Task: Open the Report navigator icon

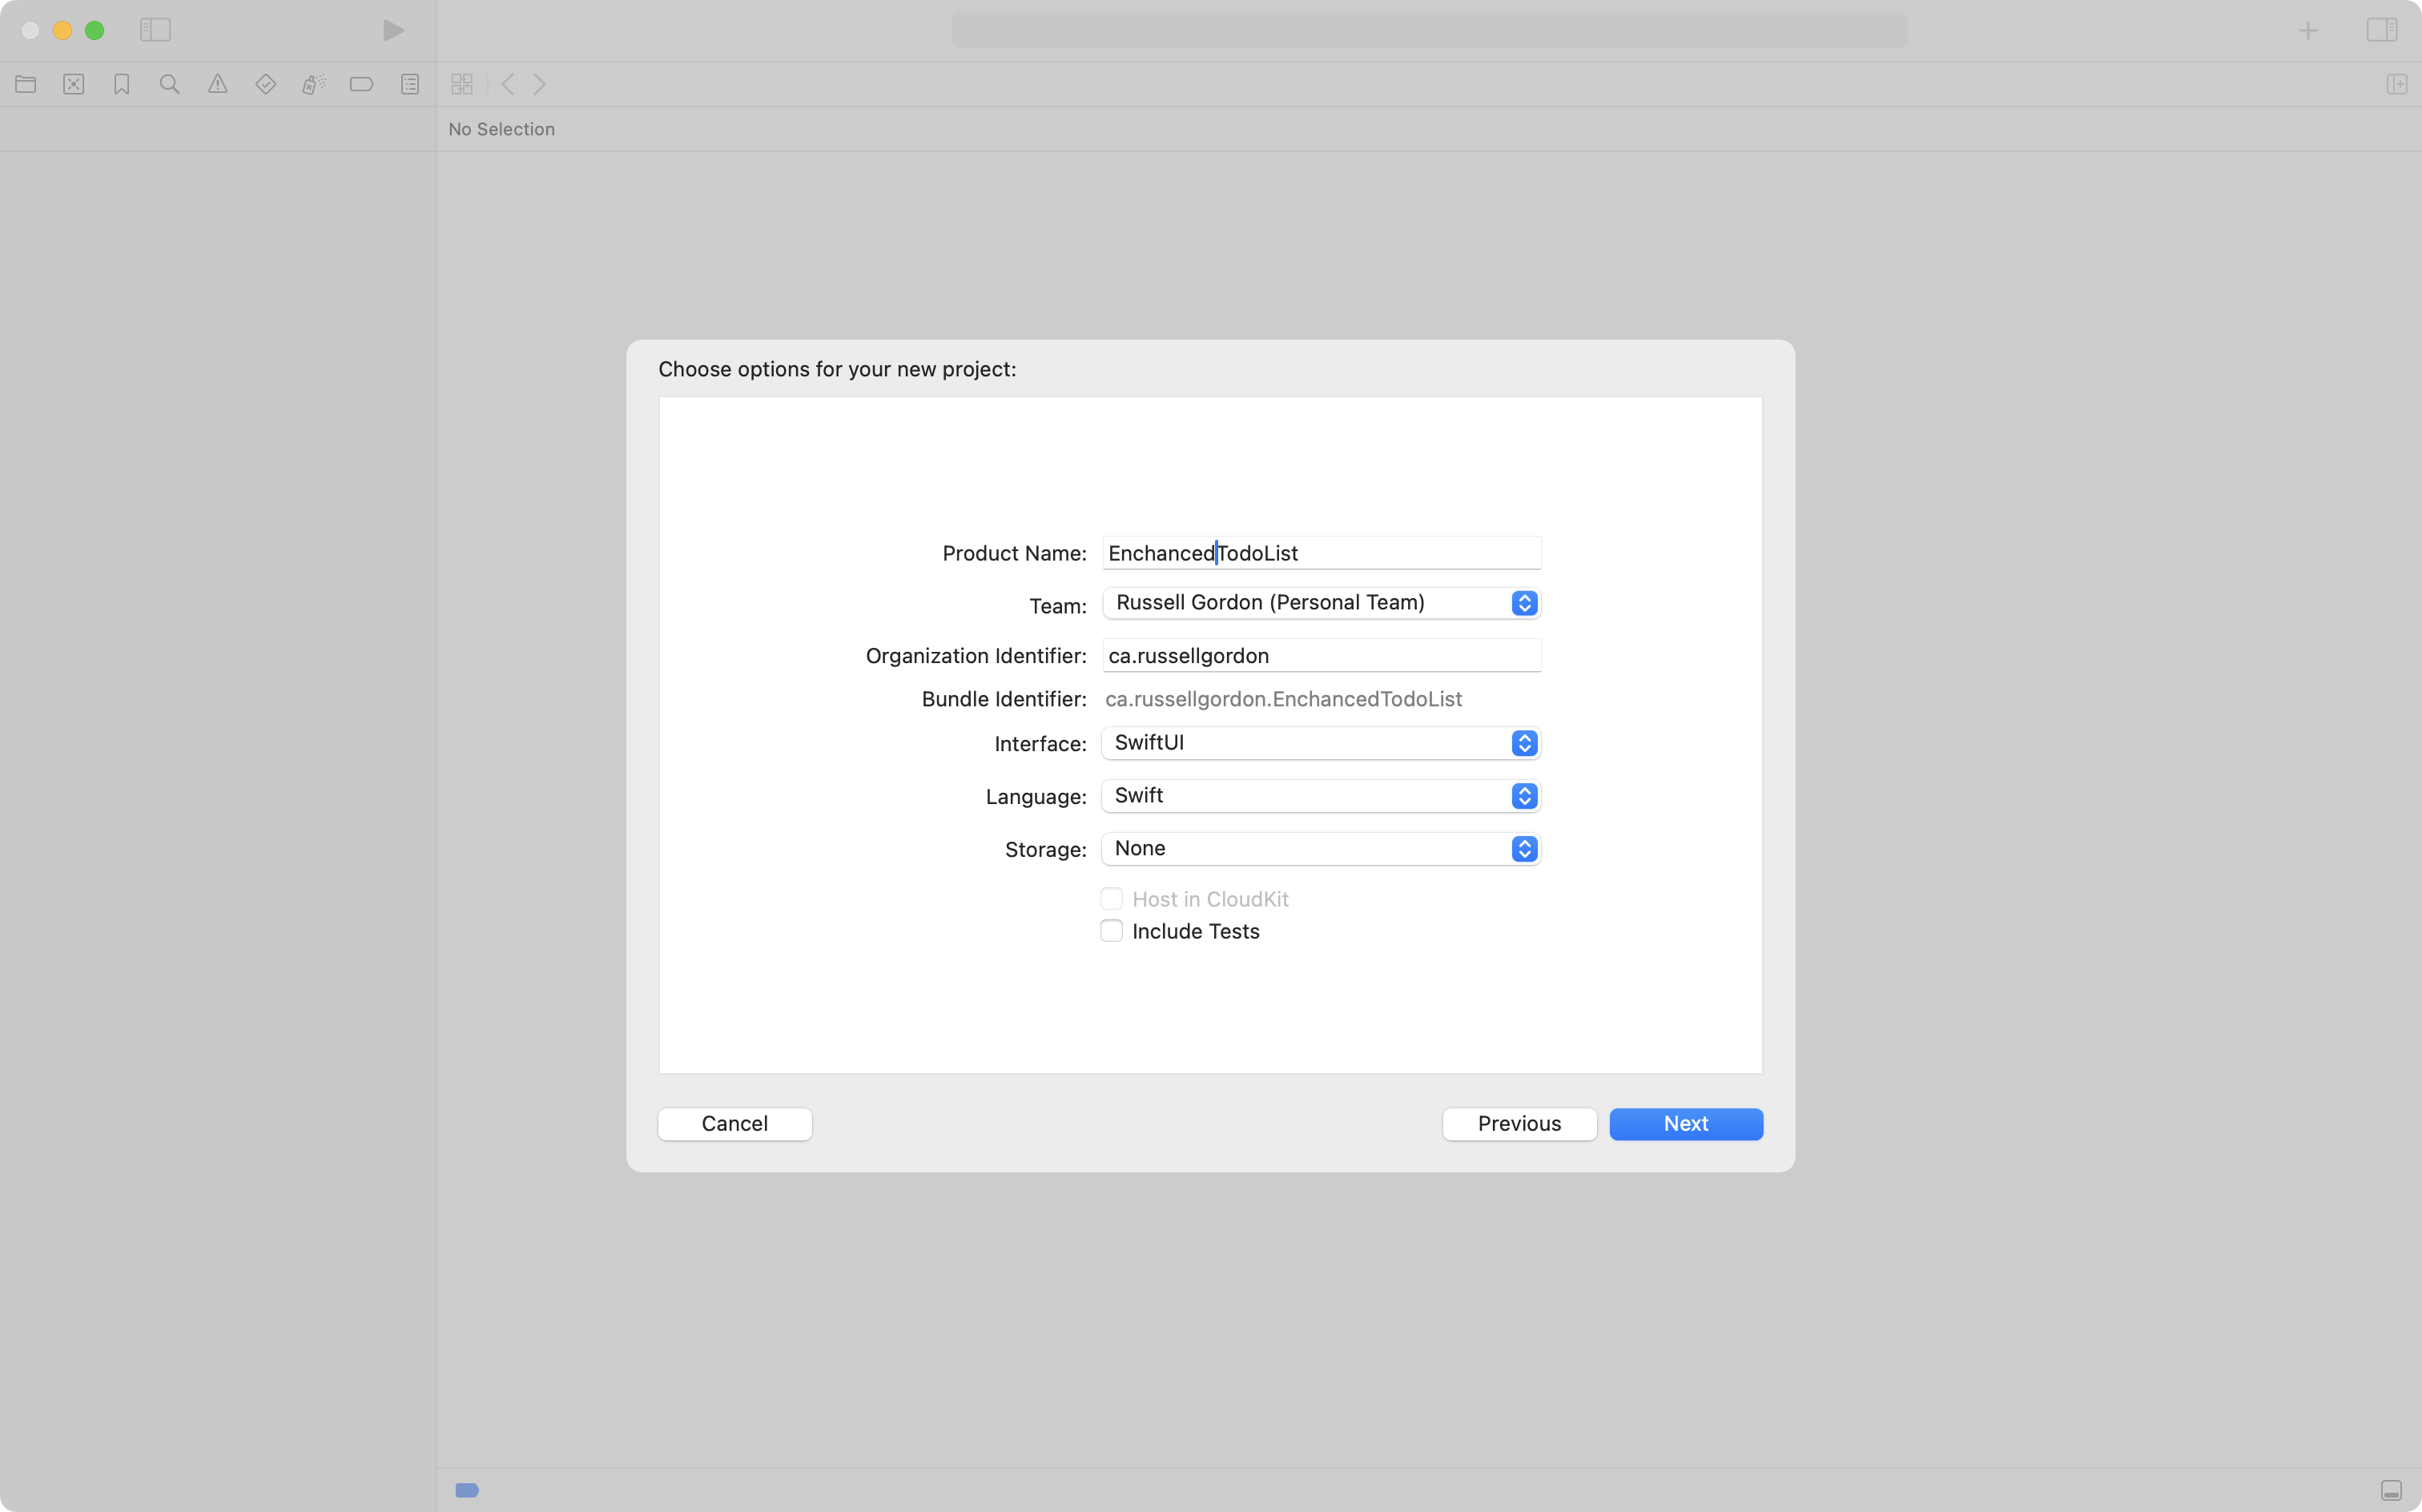Action: (410, 84)
